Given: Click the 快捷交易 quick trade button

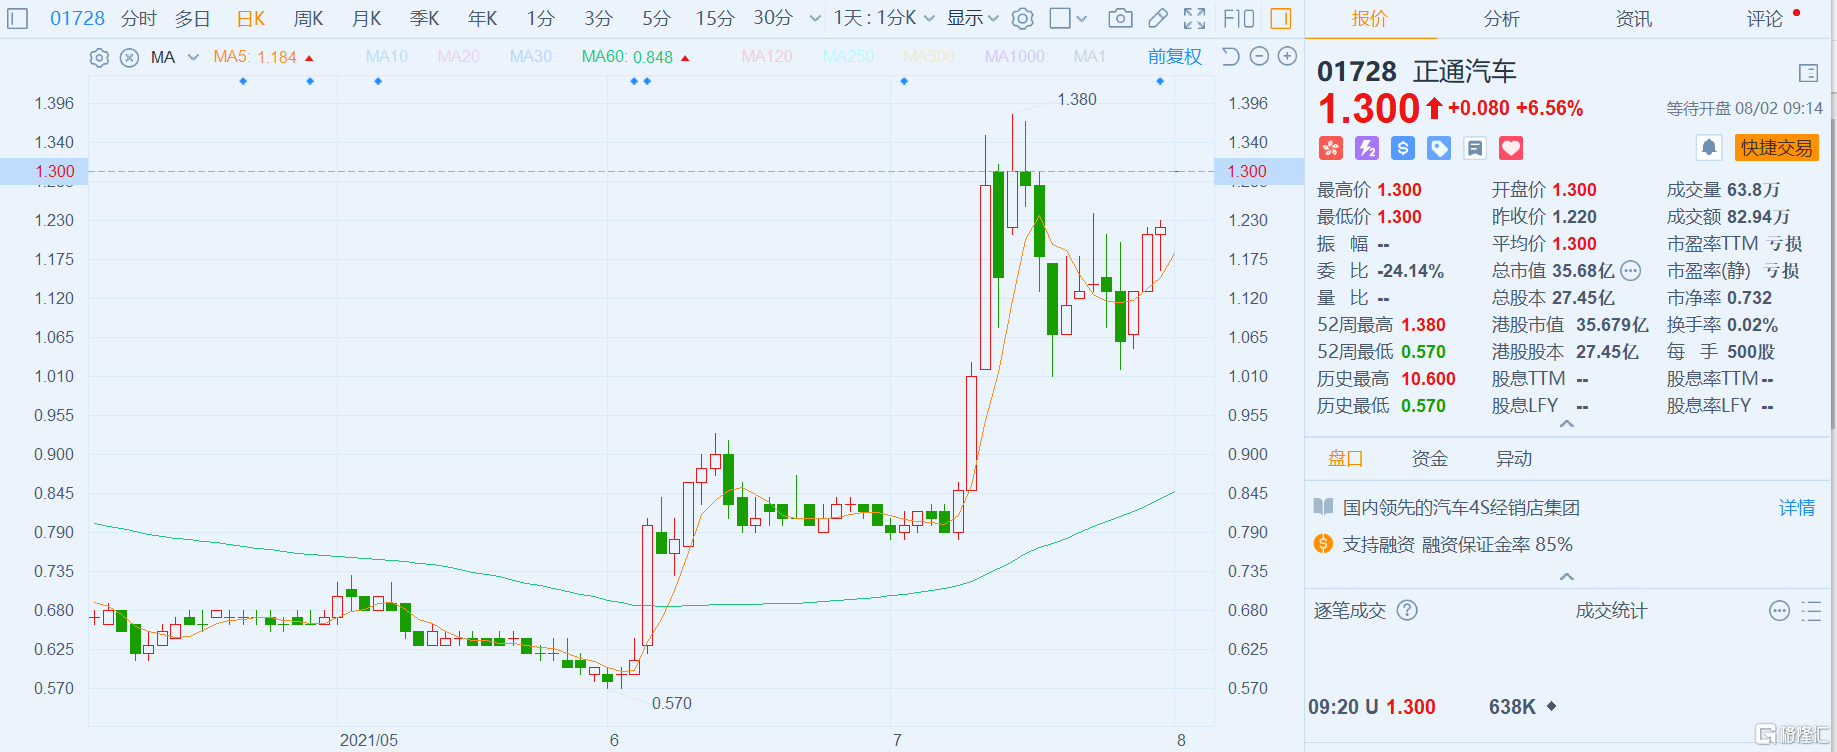Looking at the screenshot, I should coord(1776,148).
